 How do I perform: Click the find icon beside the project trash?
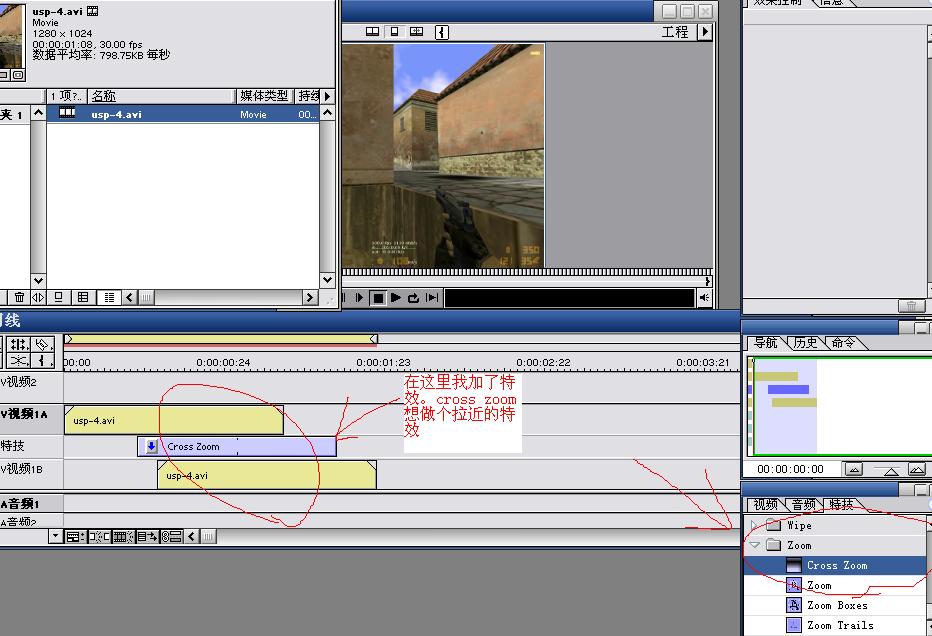[x=38, y=297]
